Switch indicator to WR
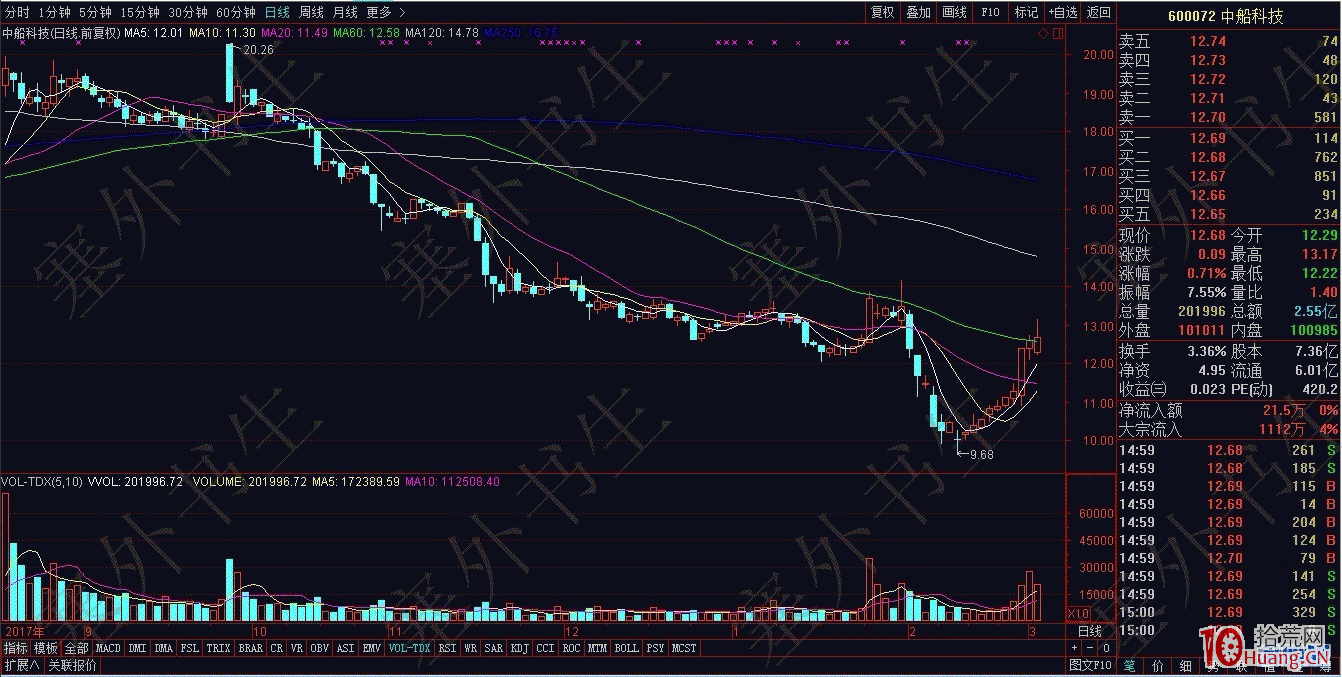Screen dimensions: 1342x677 471,648
